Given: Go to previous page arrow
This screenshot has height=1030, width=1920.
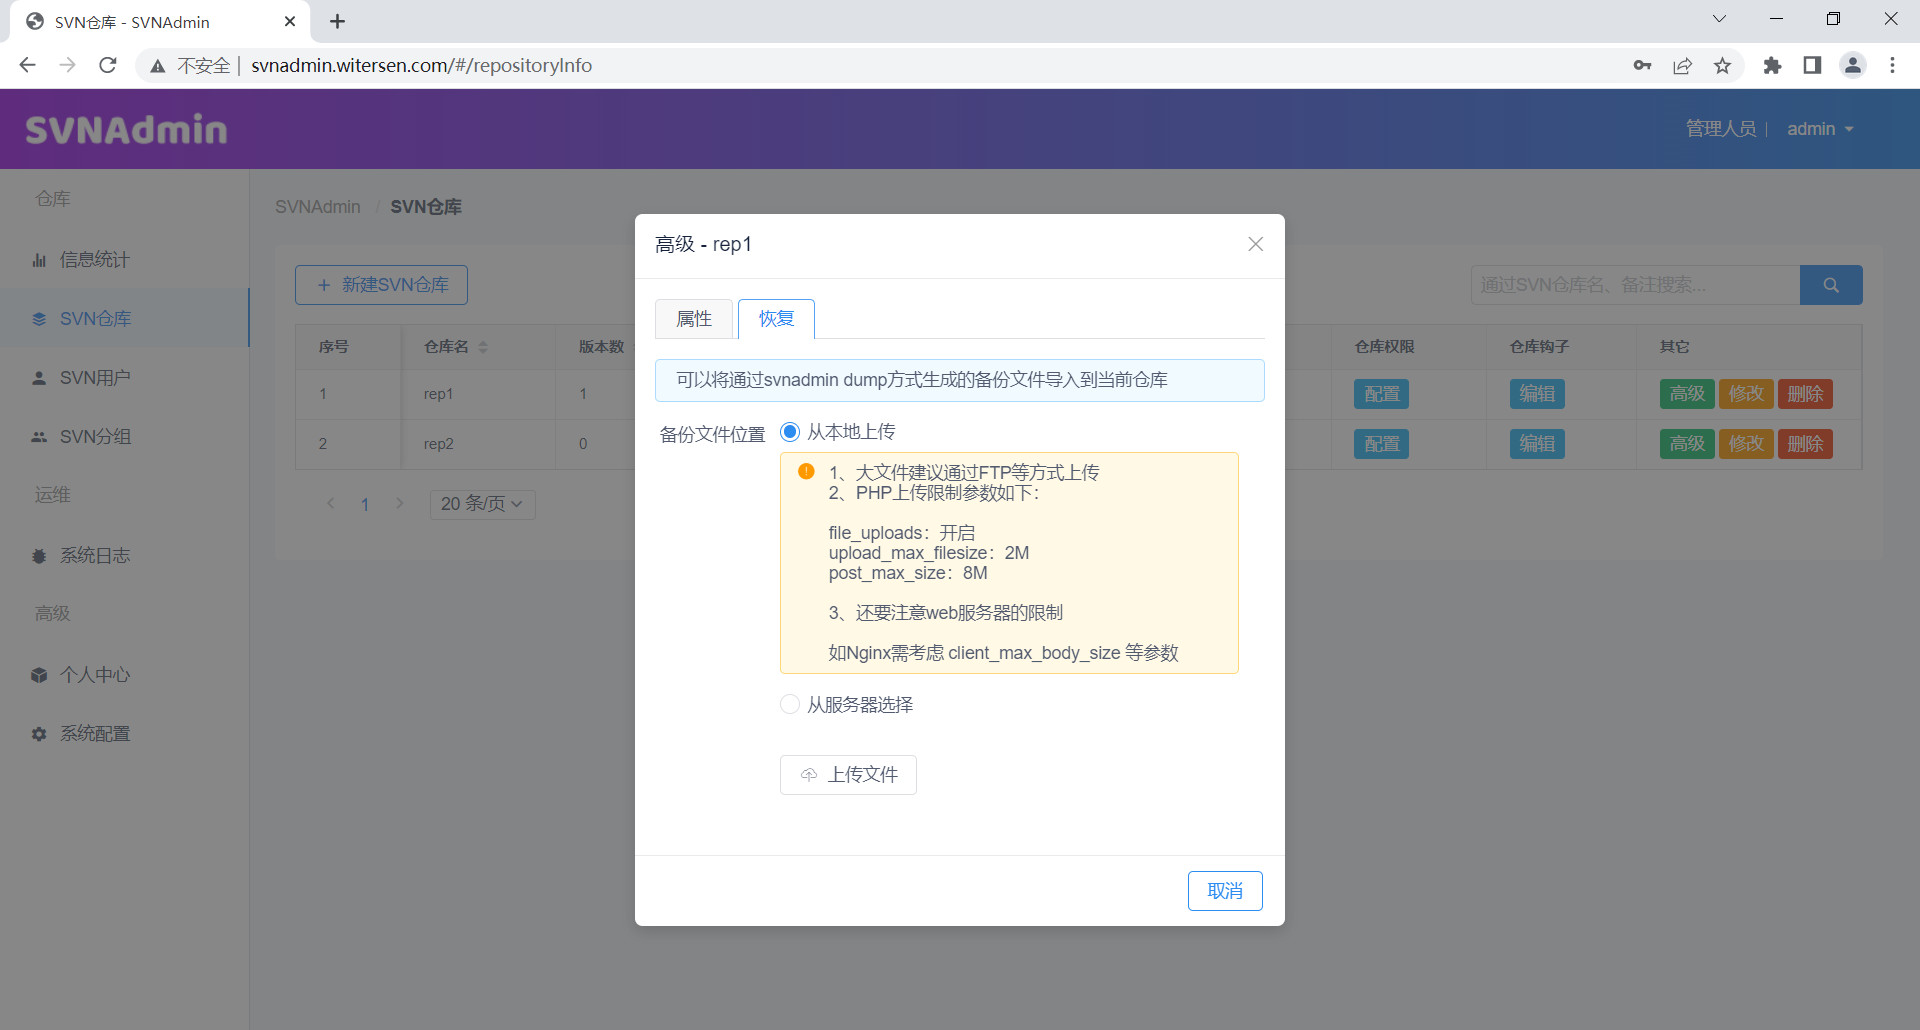Looking at the screenshot, I should [331, 503].
